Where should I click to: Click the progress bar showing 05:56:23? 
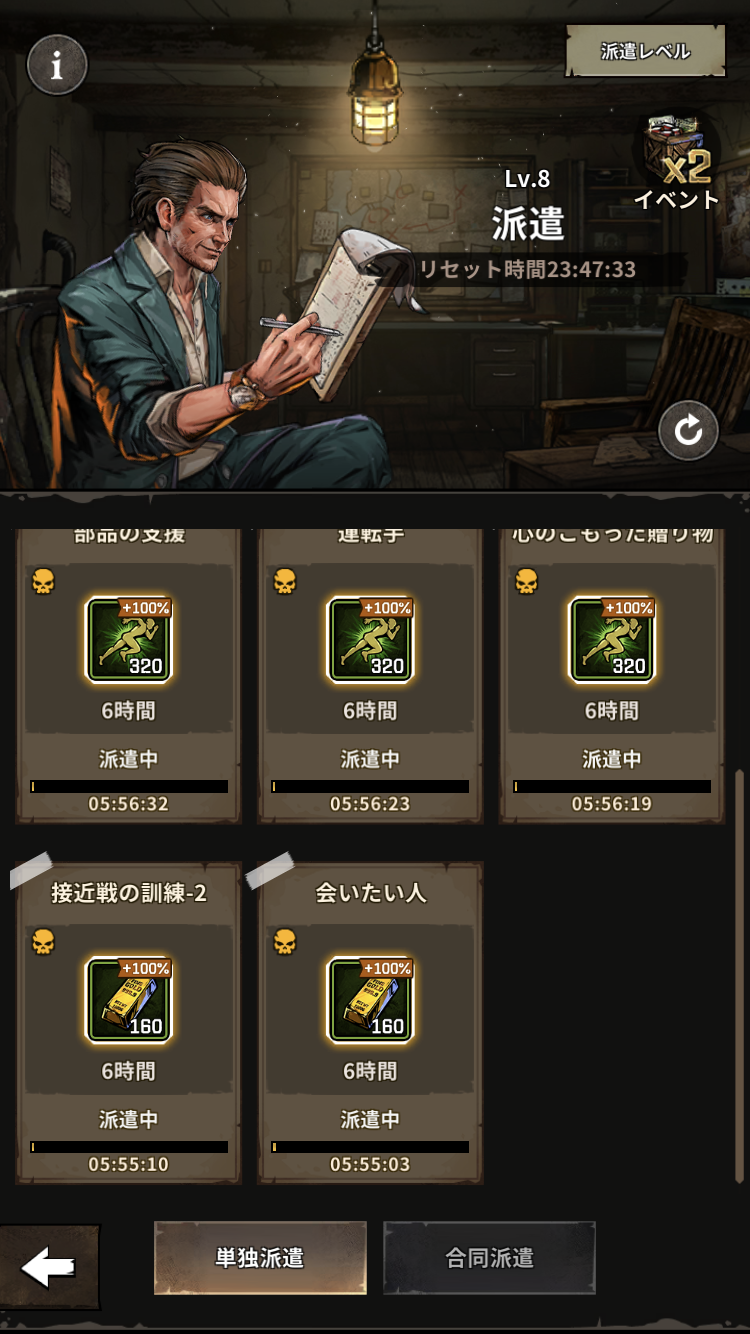[x=370, y=787]
